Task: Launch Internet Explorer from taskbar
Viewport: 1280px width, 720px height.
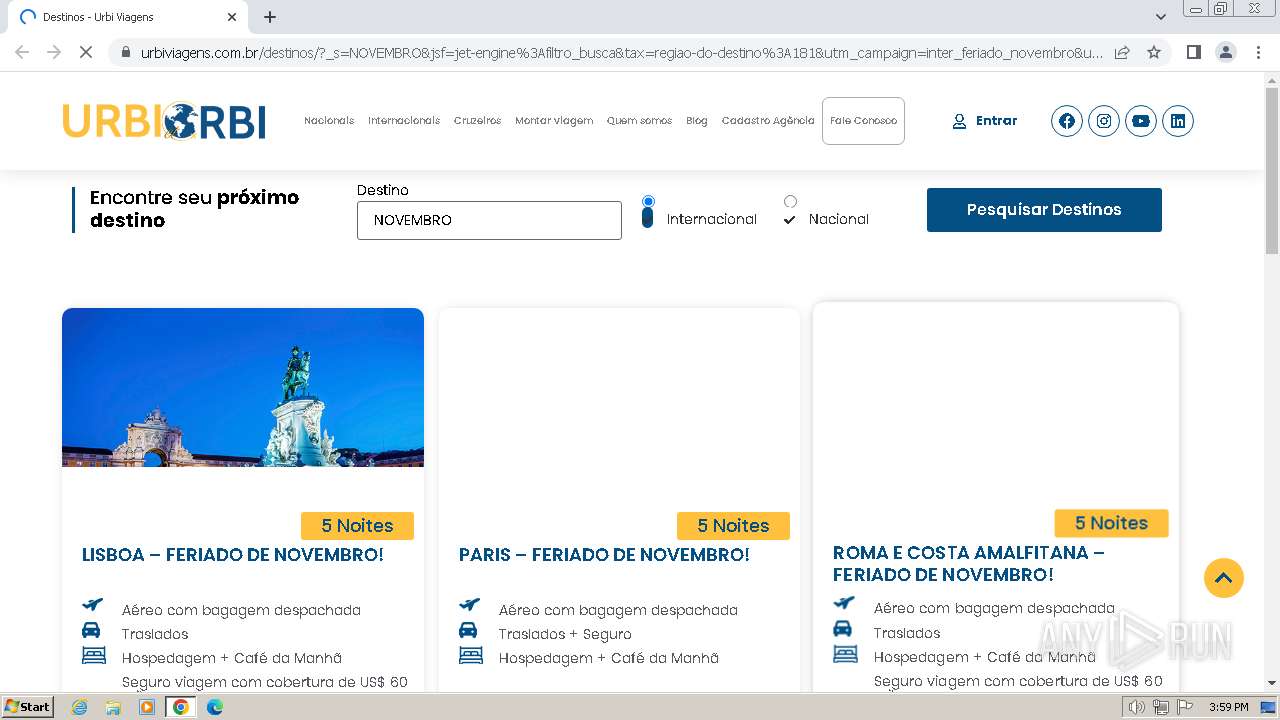Action: (79, 707)
